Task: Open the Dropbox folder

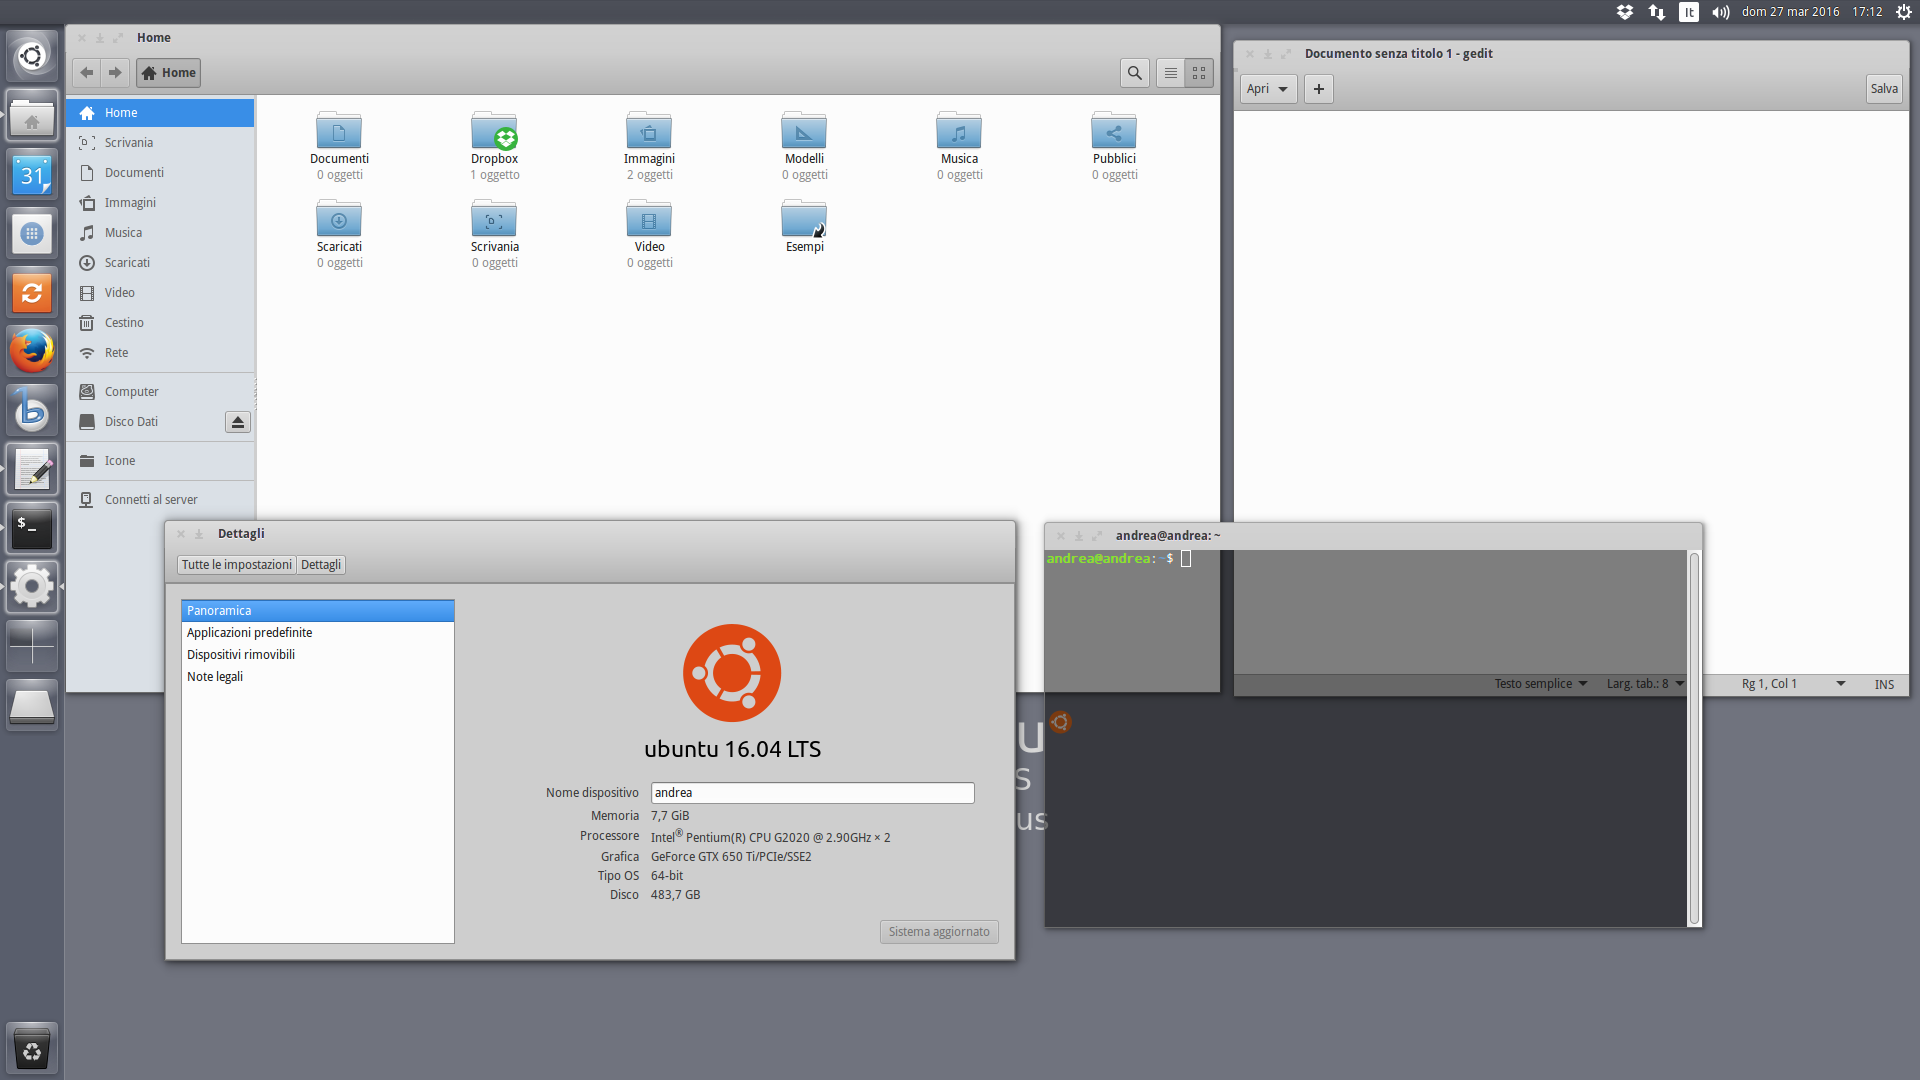Action: click(x=495, y=146)
